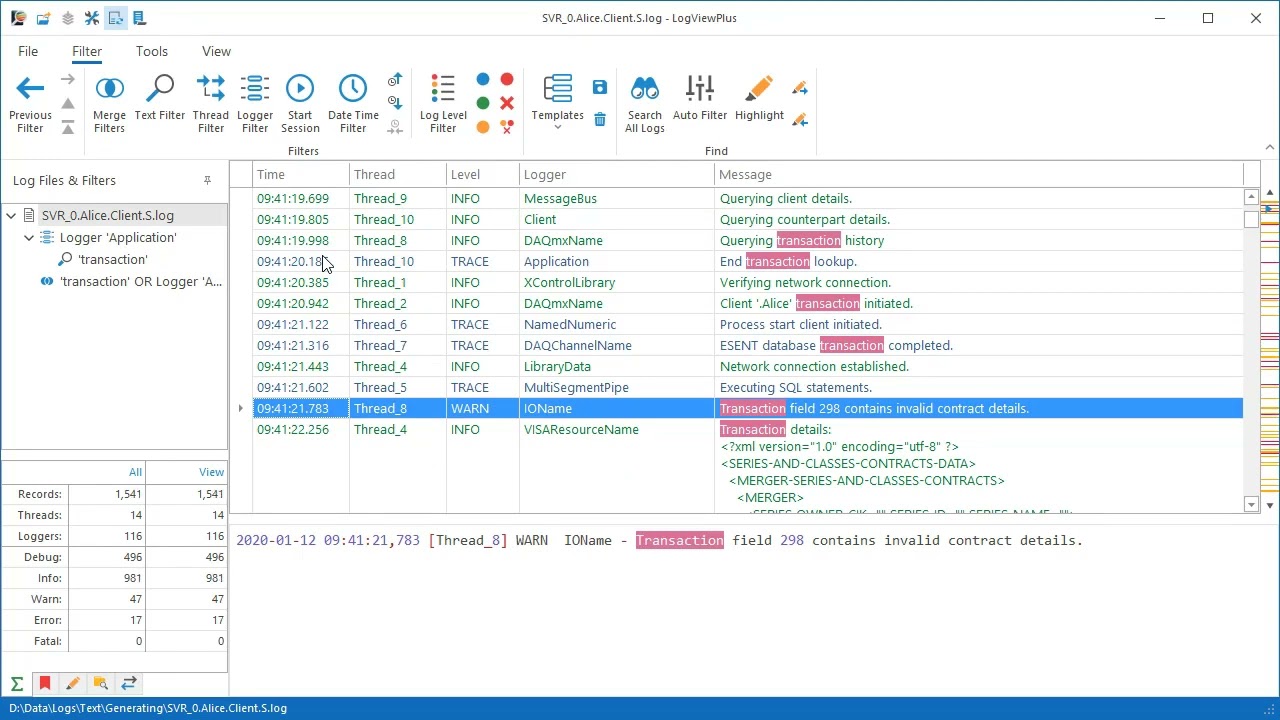Open the File menu
1280x720 pixels.
tap(28, 51)
